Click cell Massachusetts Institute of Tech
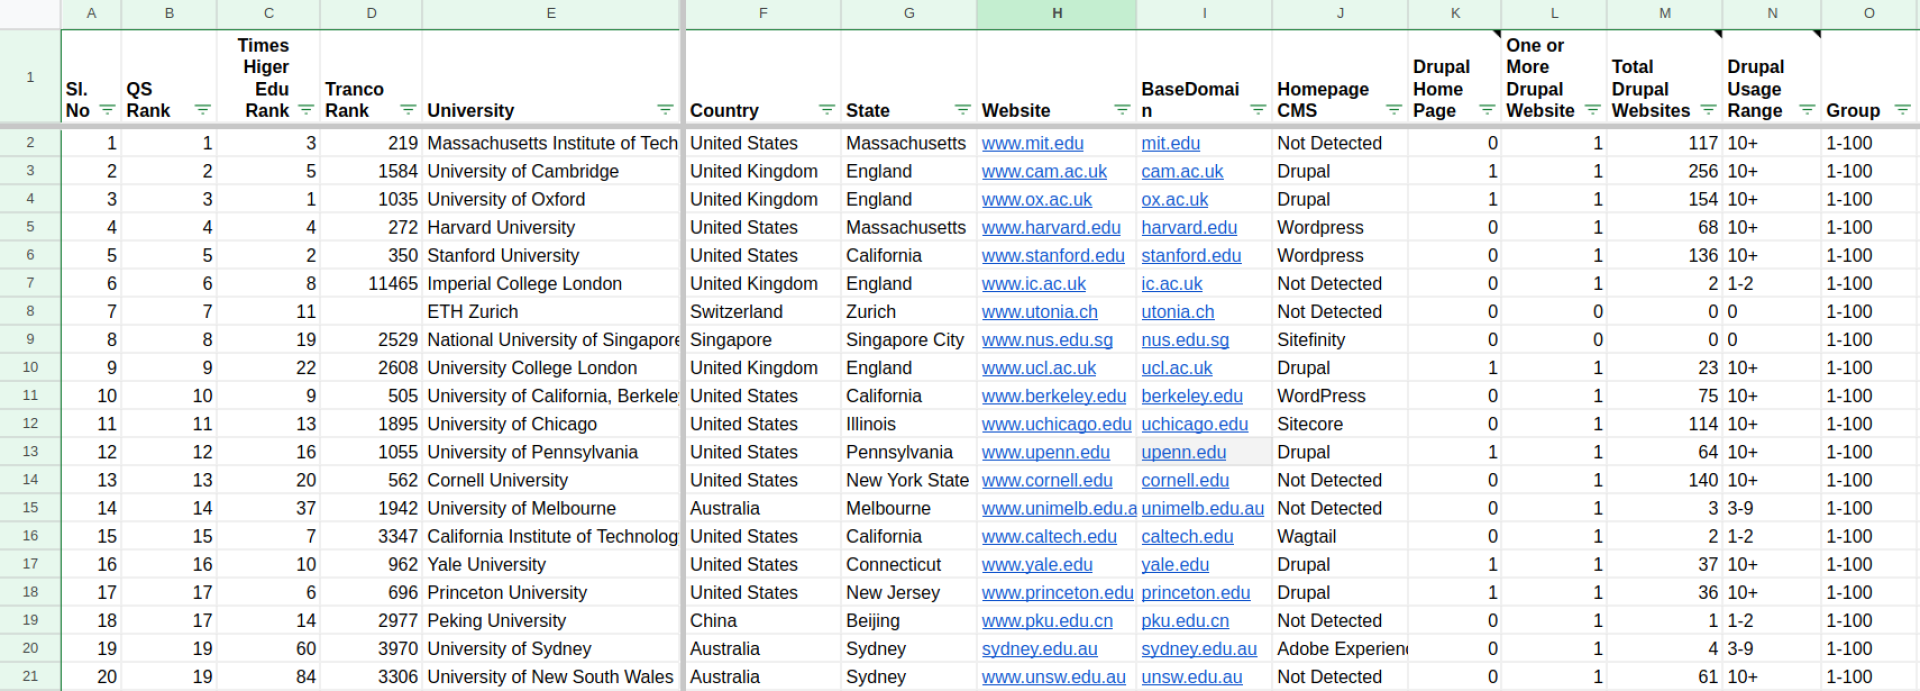Image resolution: width=1920 pixels, height=691 pixels. tap(551, 143)
